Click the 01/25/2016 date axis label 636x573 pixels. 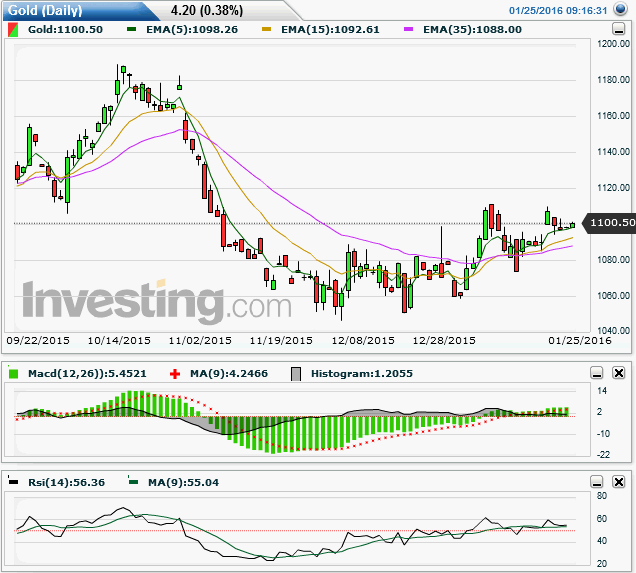coord(580,341)
